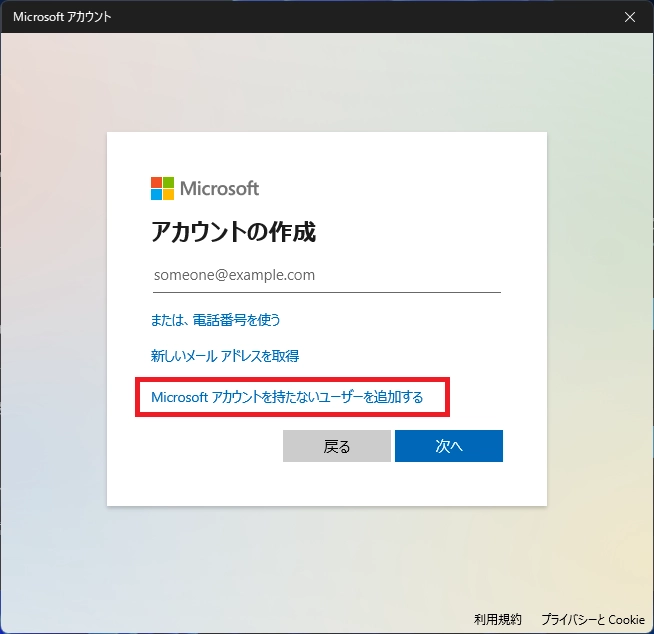Click the Microsoft four-color logo
Screen dimensions: 654x634
162,189
